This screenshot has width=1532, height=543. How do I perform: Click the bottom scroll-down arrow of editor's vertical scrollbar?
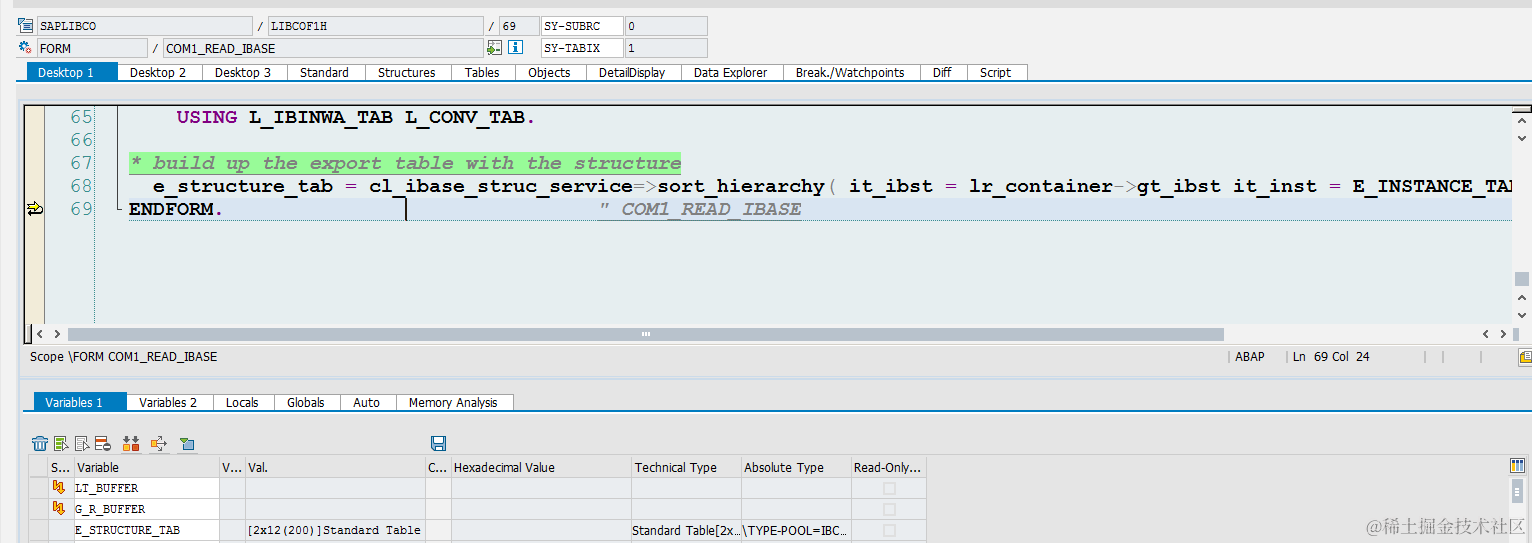point(1521,314)
